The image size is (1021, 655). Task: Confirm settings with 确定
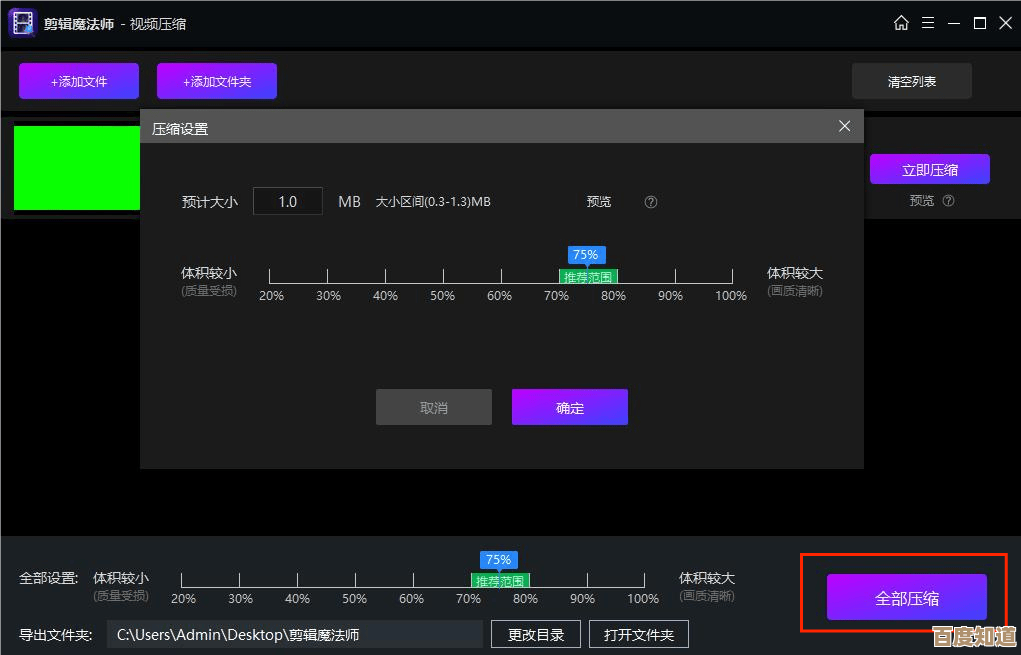click(x=569, y=407)
